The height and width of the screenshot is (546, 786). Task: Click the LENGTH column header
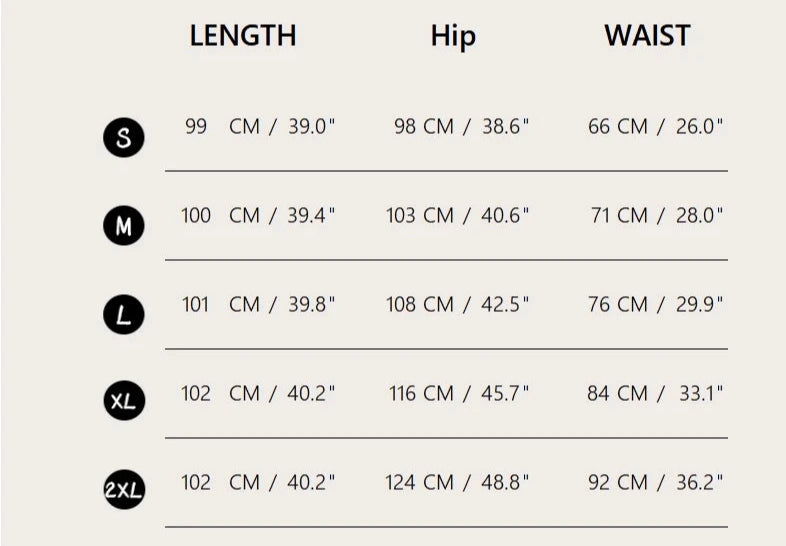point(243,36)
